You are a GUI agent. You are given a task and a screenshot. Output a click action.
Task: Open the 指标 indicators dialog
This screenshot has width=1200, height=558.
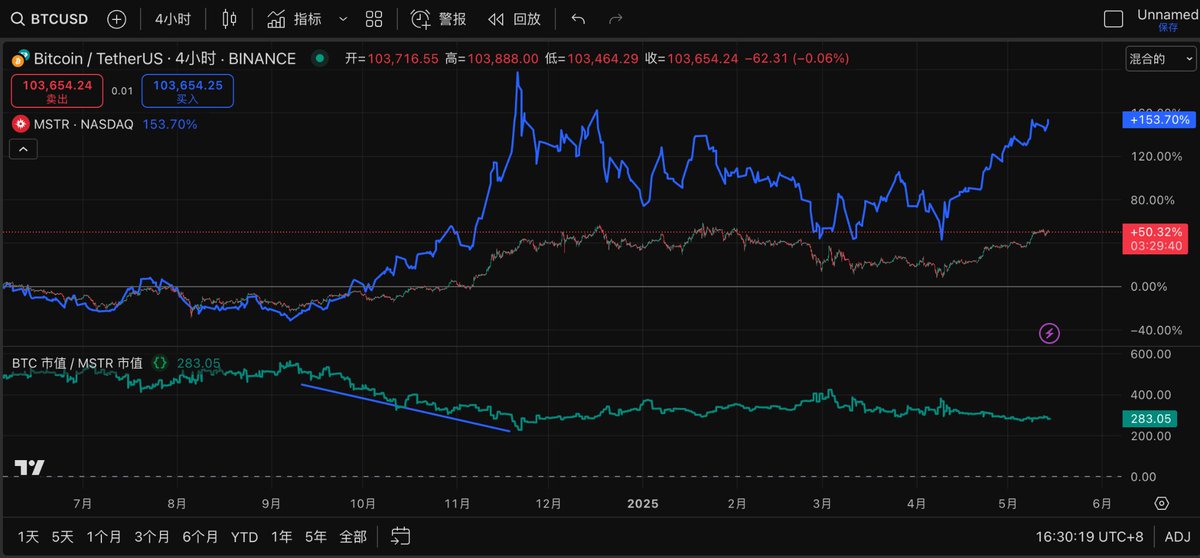click(296, 19)
